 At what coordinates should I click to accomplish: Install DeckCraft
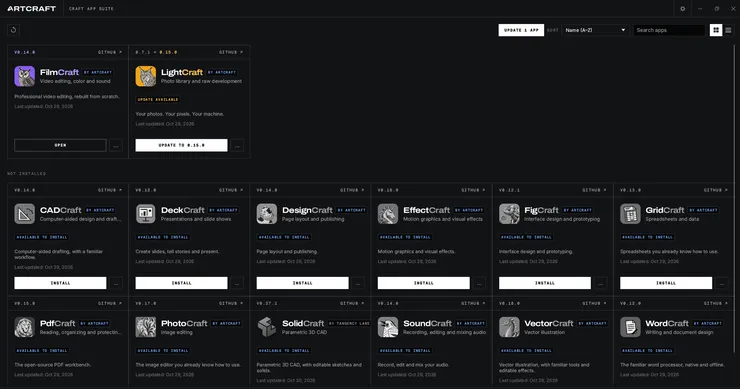181,283
